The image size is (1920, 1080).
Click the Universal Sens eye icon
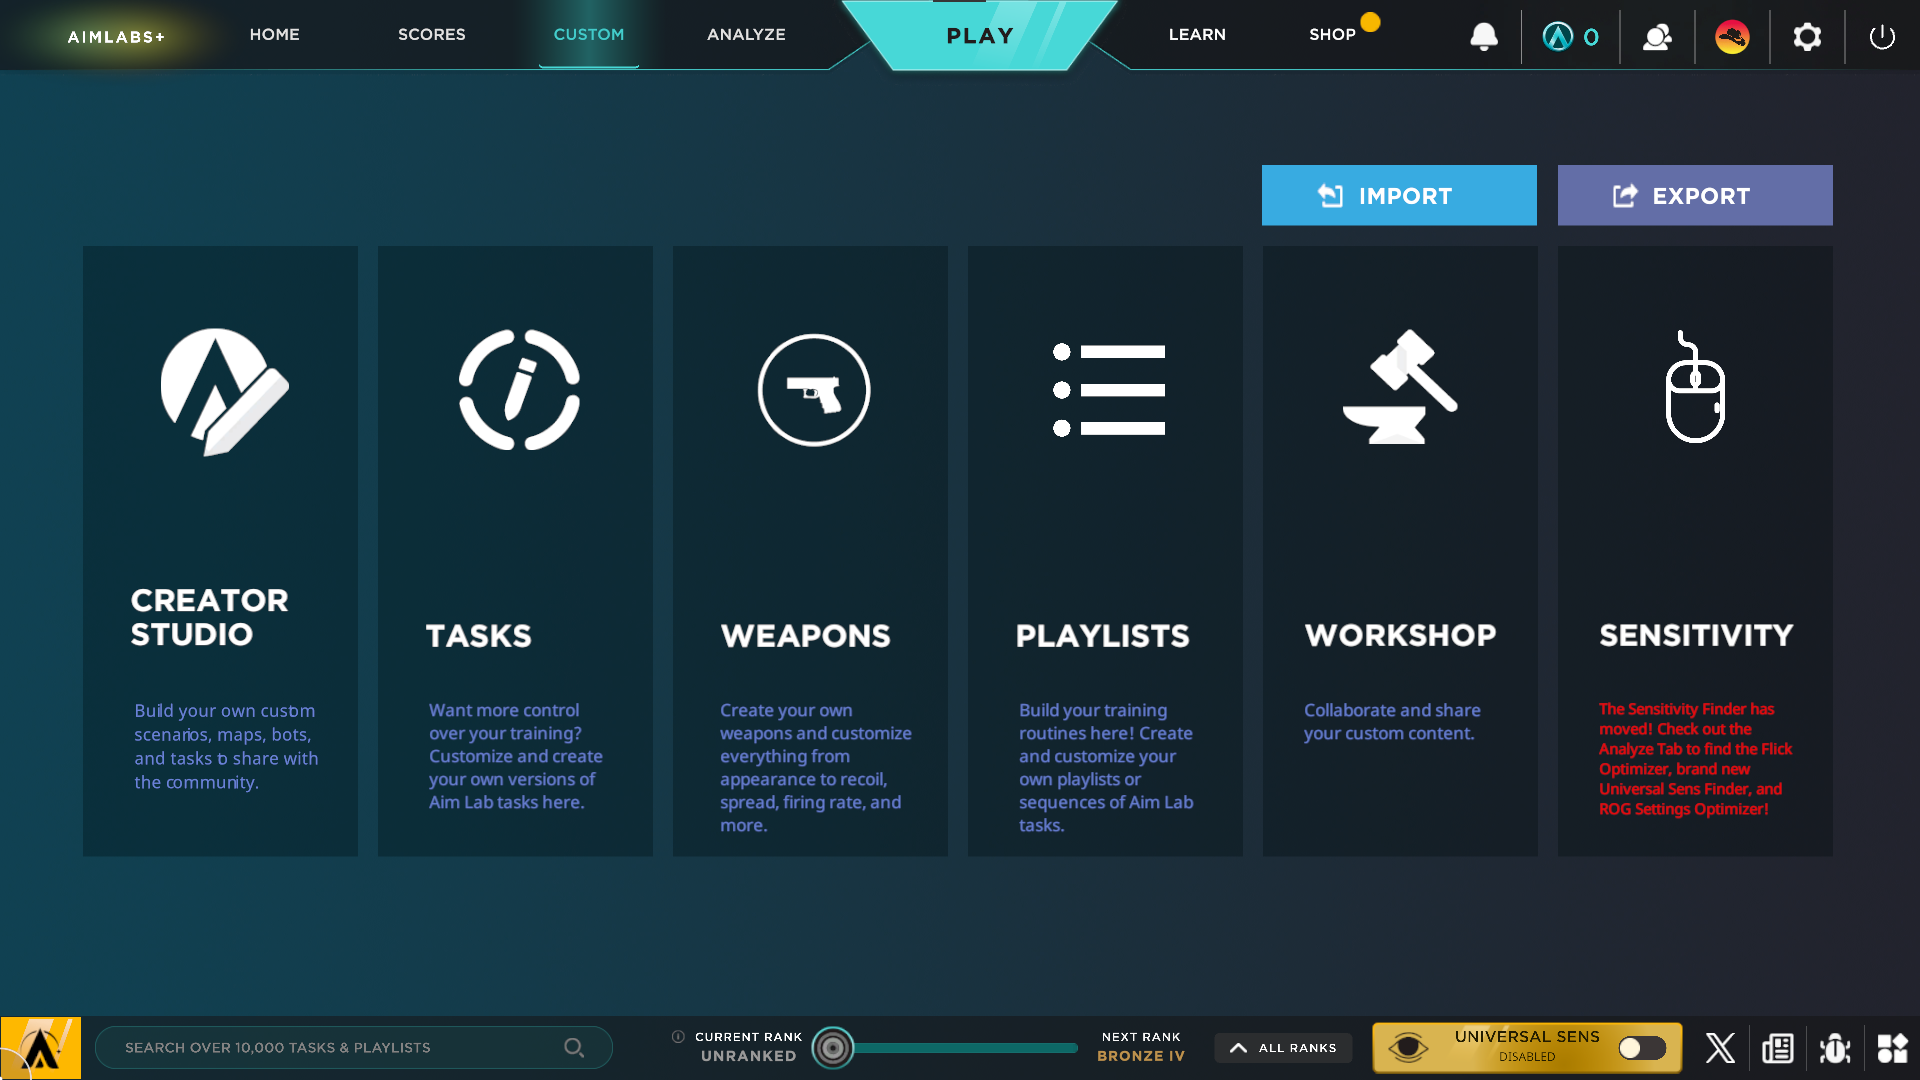click(1408, 1047)
